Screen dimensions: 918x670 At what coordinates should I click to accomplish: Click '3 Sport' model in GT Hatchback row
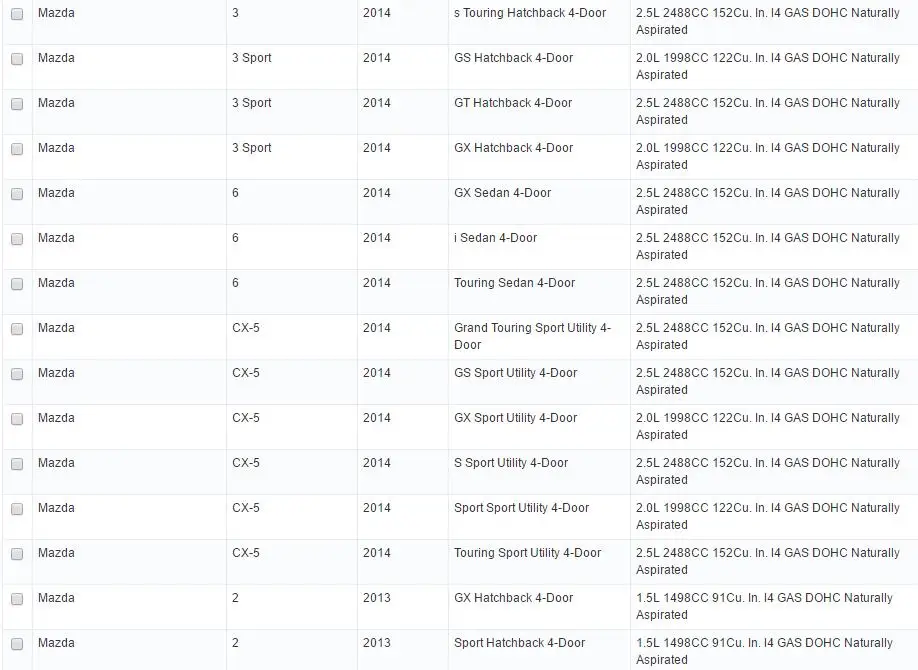click(x=252, y=103)
